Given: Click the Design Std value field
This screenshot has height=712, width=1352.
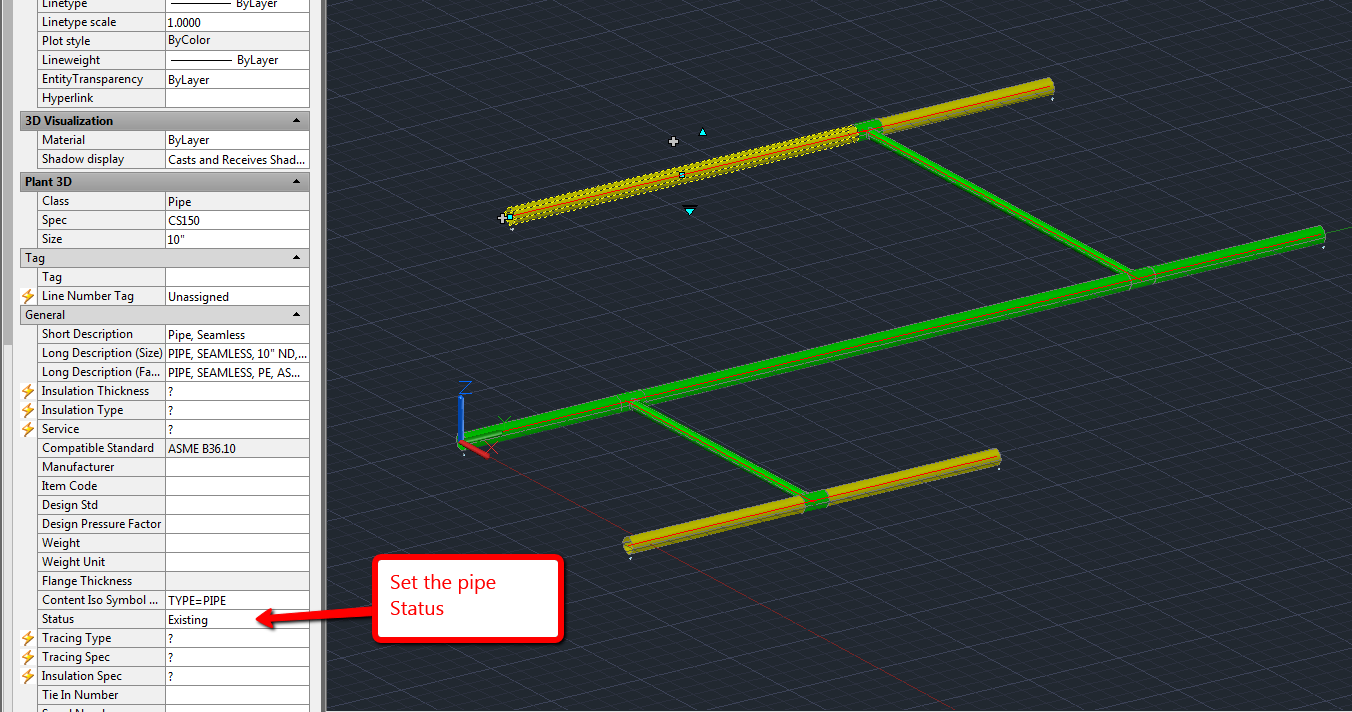Looking at the screenshot, I should coord(237,505).
